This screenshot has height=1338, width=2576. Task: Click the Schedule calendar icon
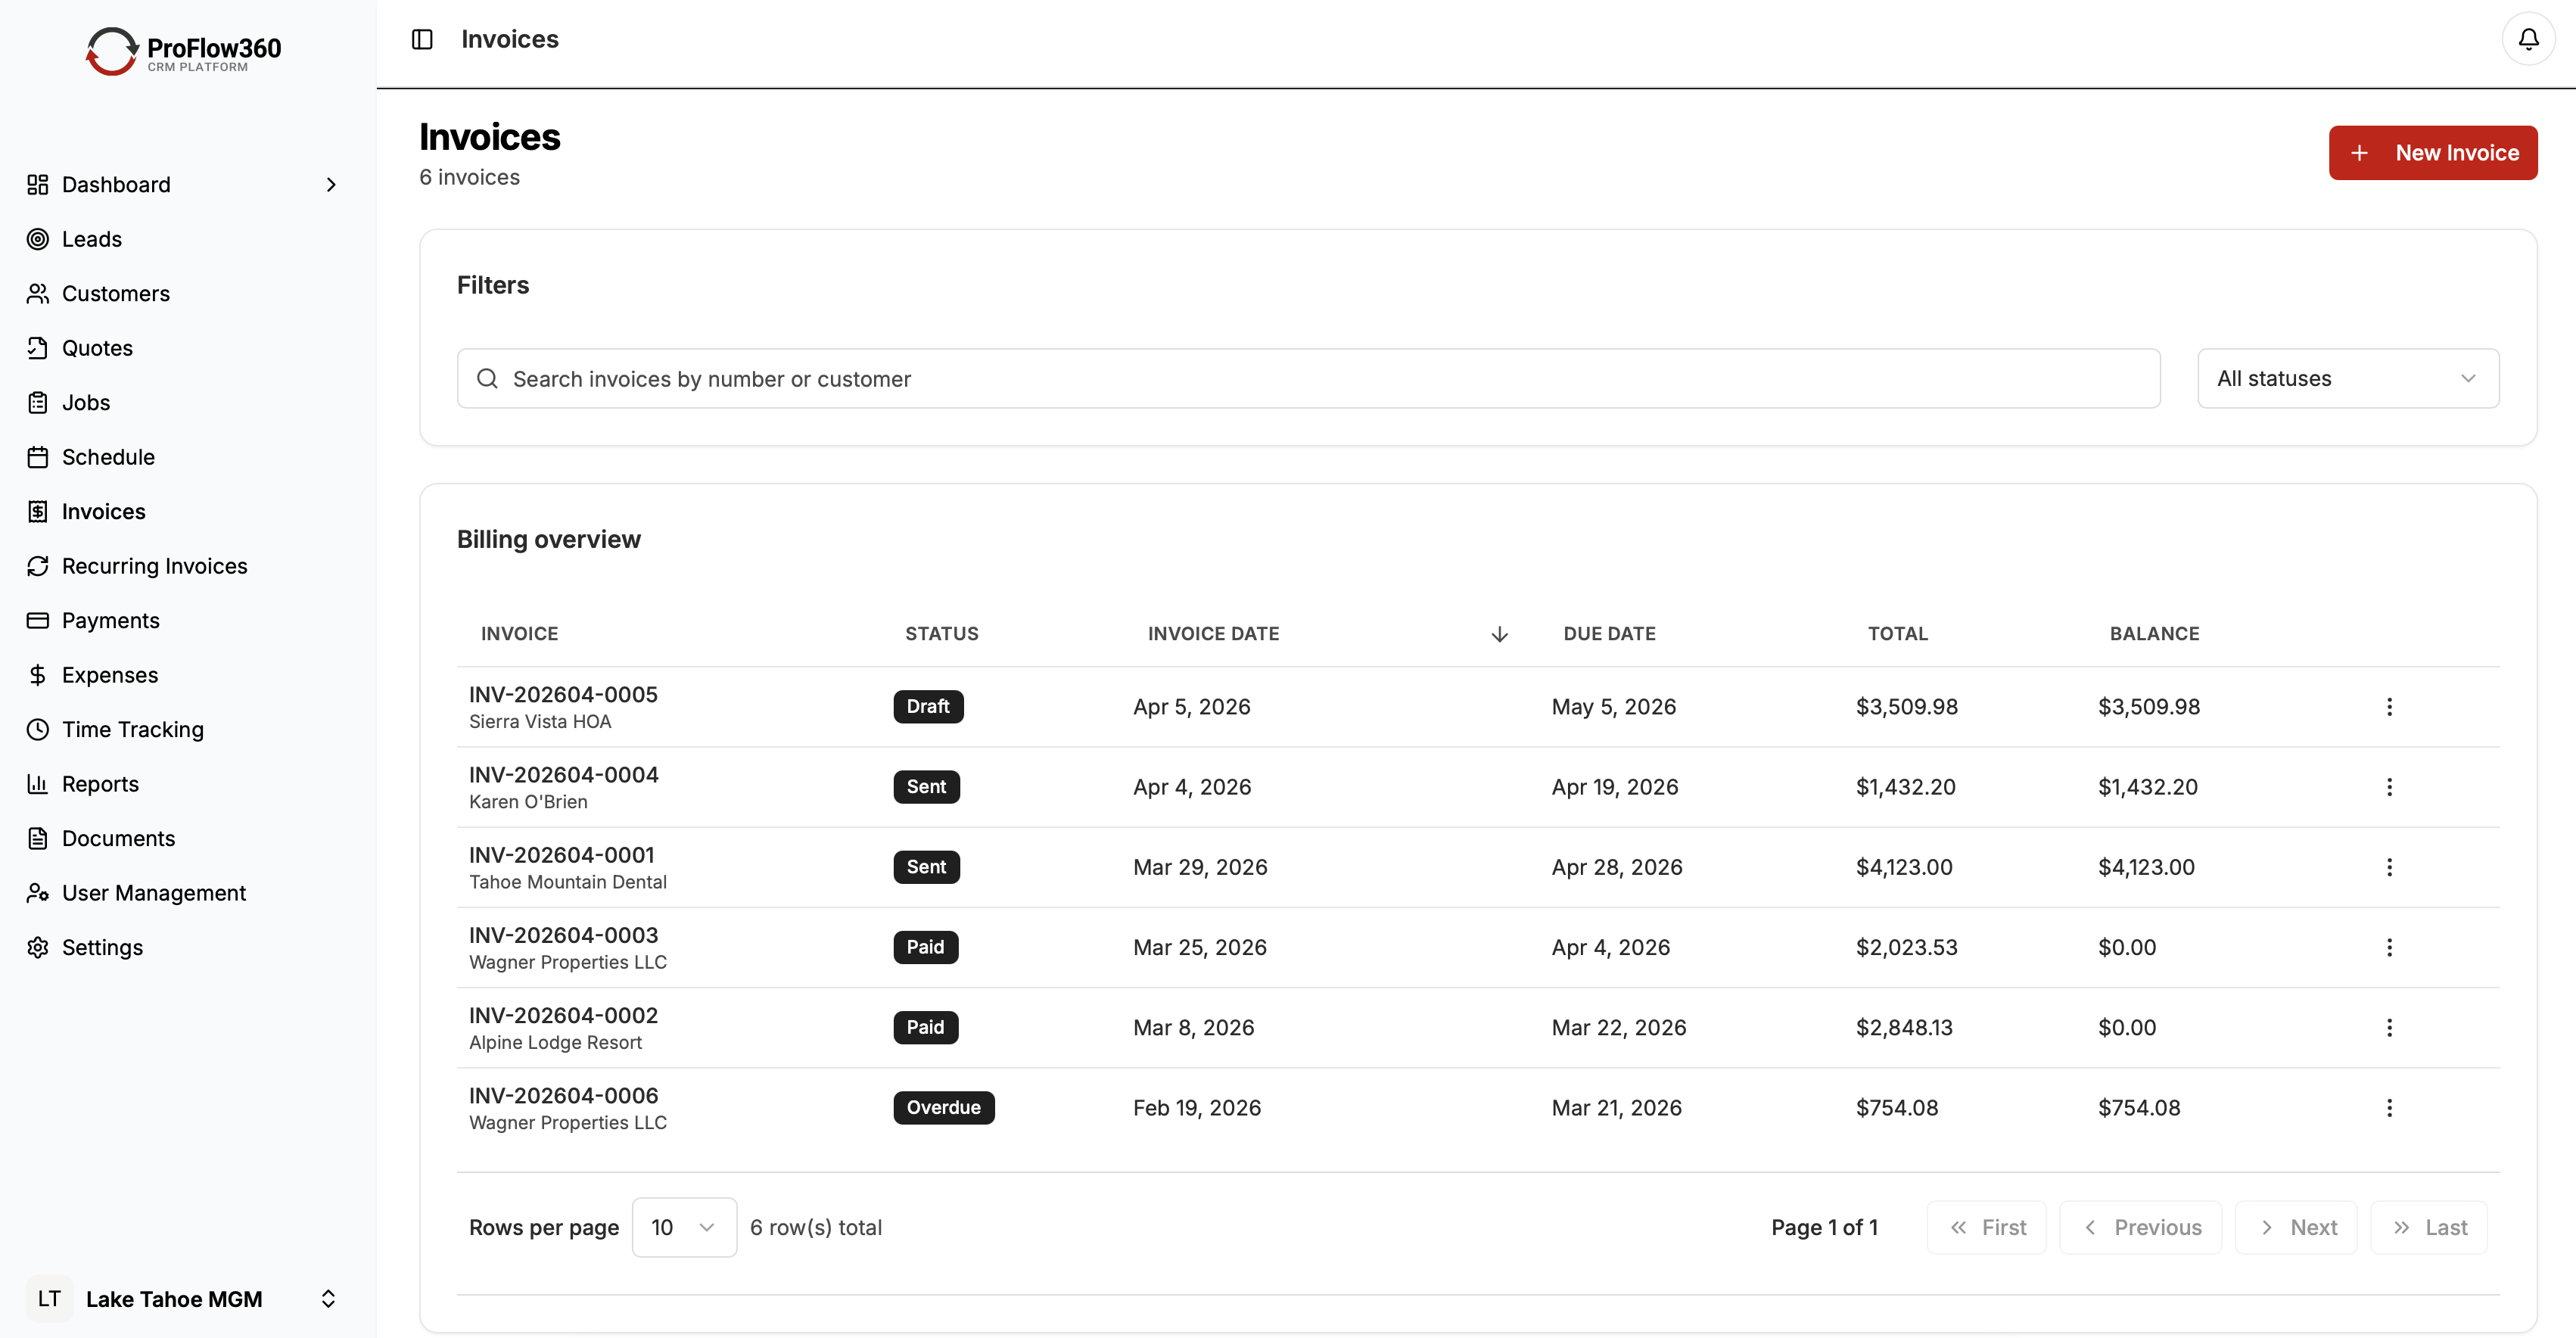(x=38, y=456)
